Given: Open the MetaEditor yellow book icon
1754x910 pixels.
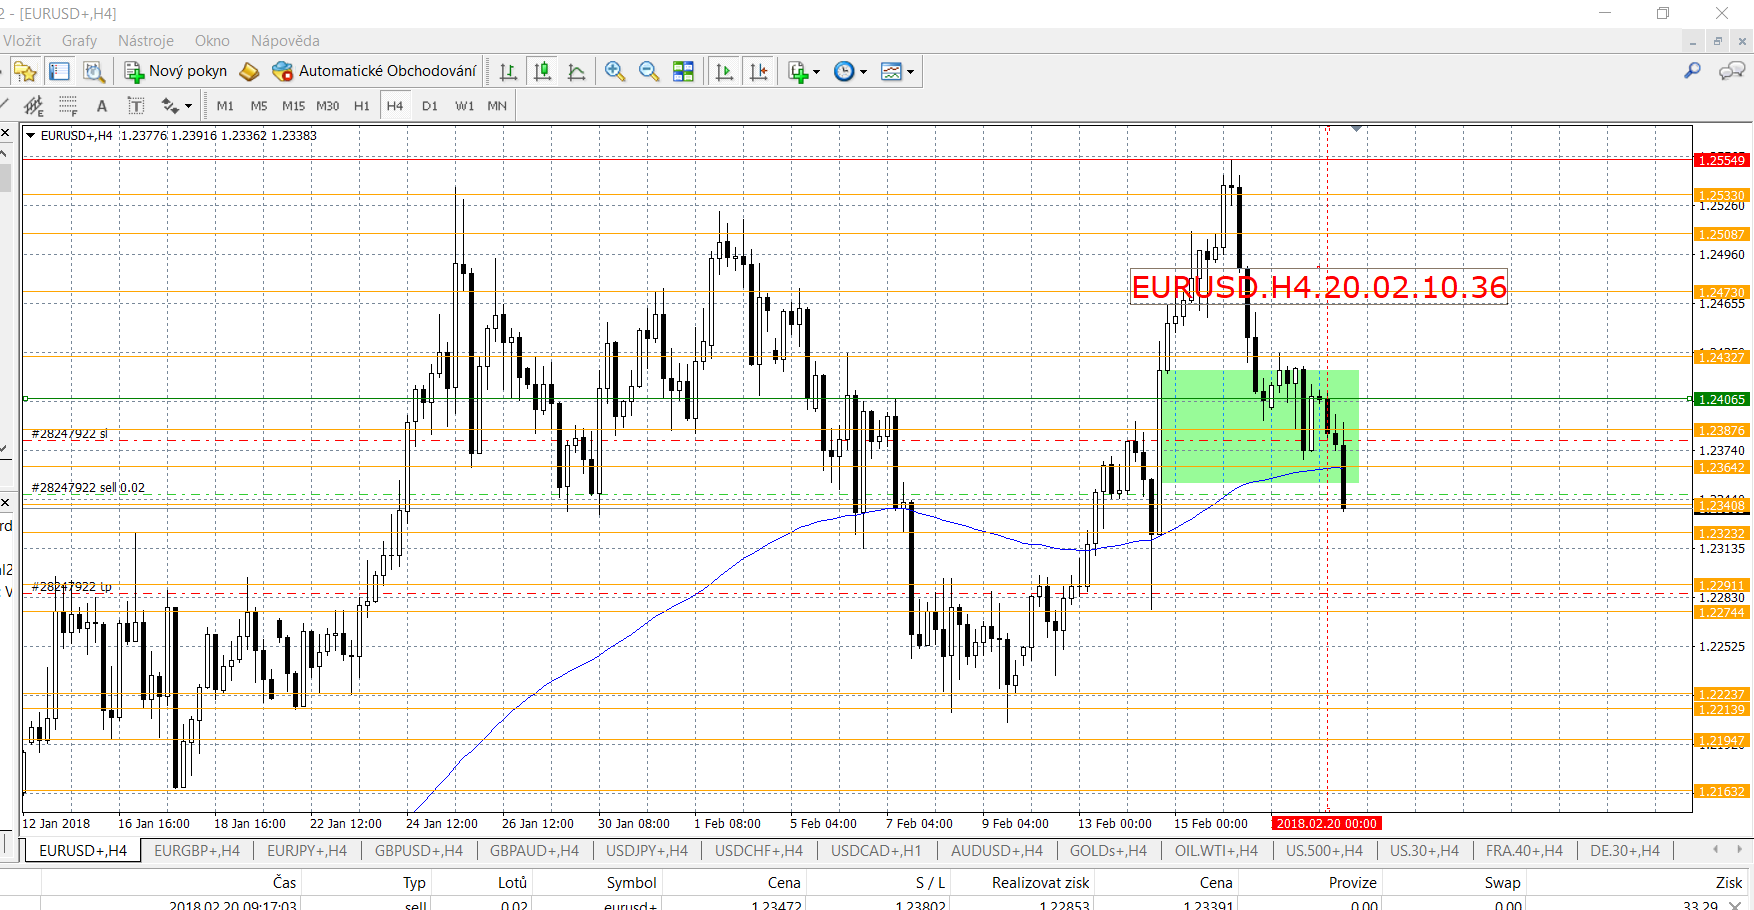Looking at the screenshot, I should tap(250, 71).
